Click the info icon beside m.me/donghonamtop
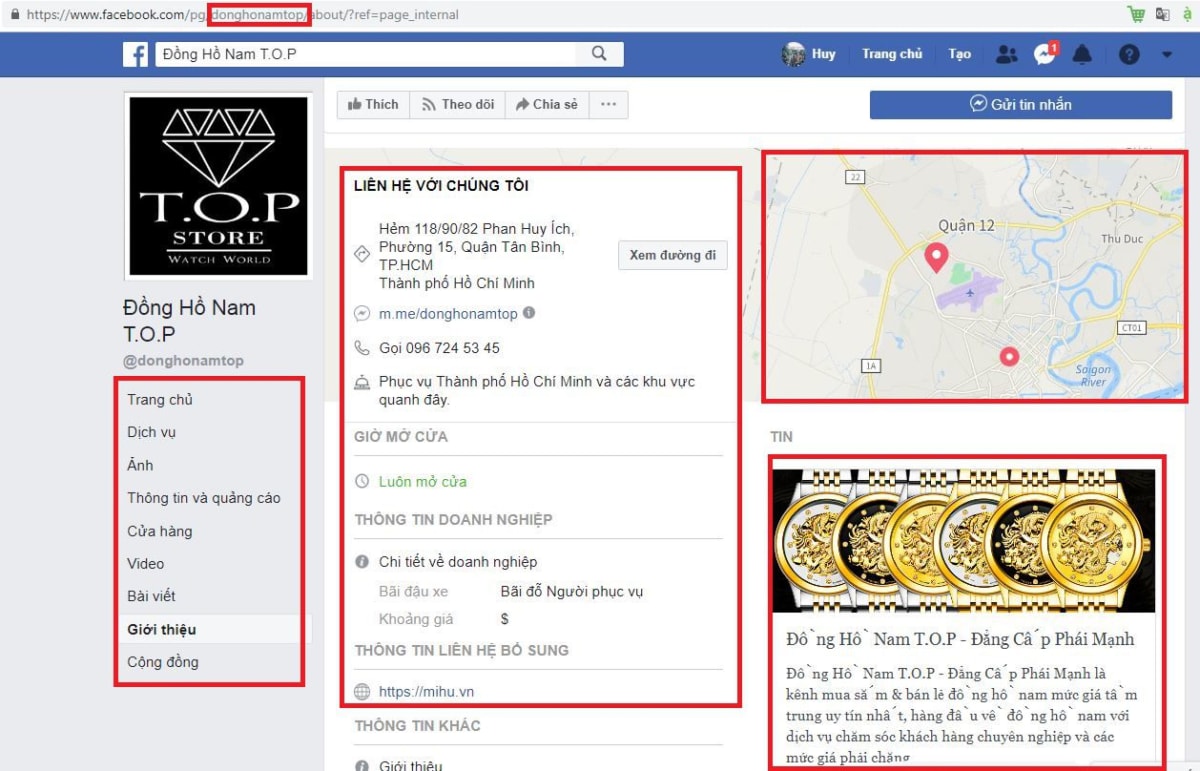The height and width of the screenshot is (771, 1200). coord(529,312)
